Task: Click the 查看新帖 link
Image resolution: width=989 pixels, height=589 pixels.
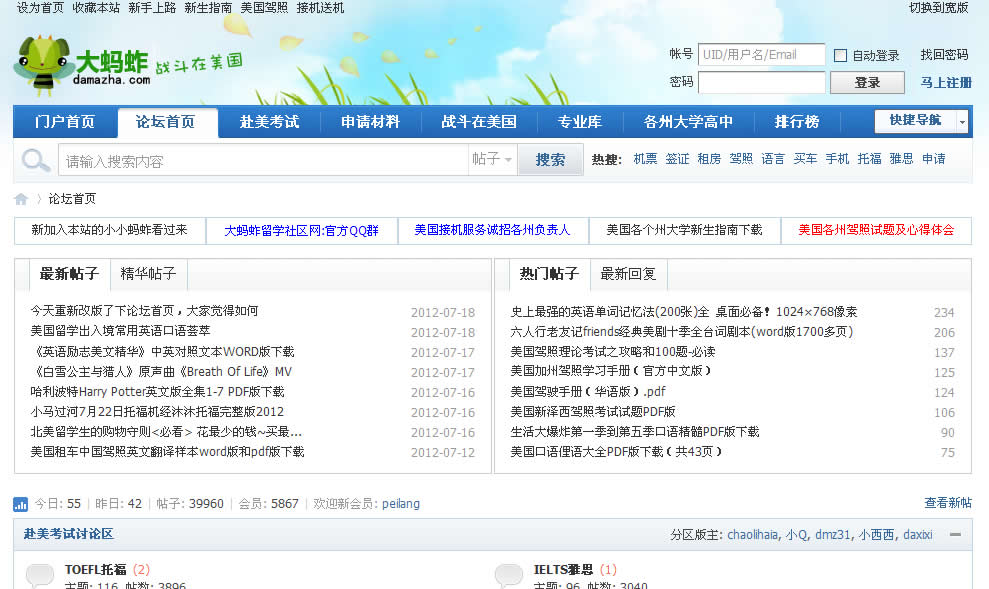Action: (x=947, y=503)
